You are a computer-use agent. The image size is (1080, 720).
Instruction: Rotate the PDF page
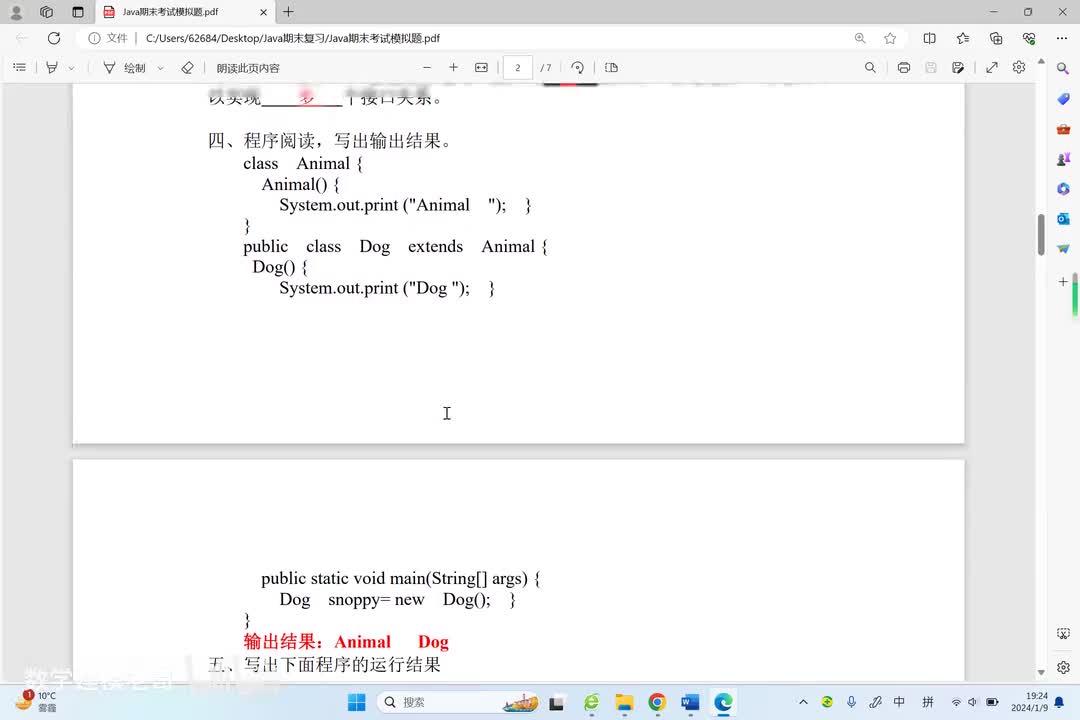[x=578, y=68]
